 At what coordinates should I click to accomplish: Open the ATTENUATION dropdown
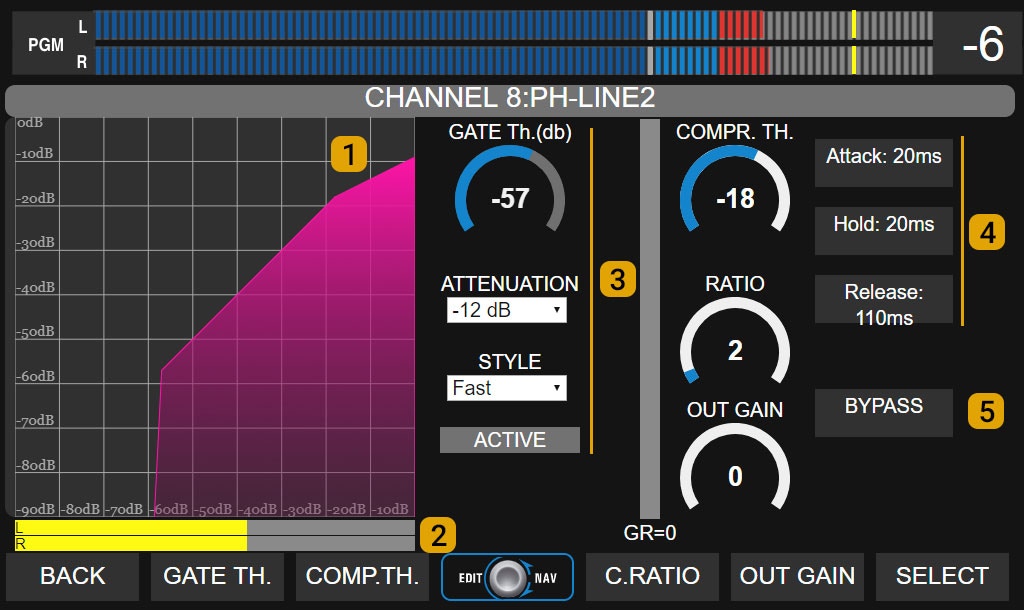506,310
